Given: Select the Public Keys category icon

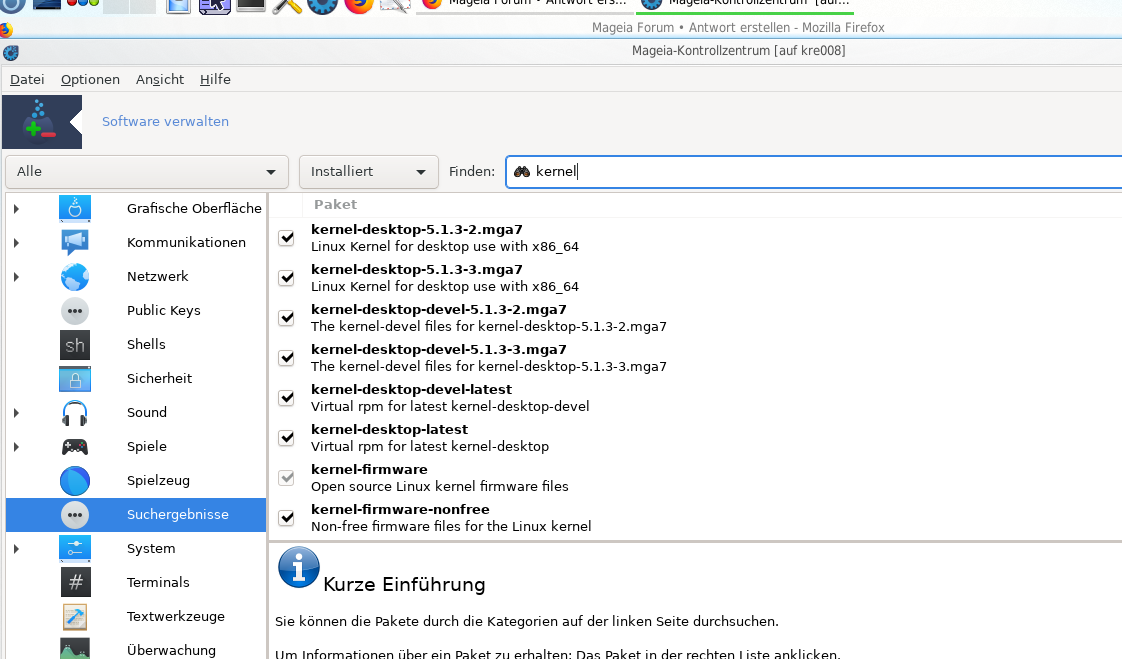Looking at the screenshot, I should pos(74,311).
